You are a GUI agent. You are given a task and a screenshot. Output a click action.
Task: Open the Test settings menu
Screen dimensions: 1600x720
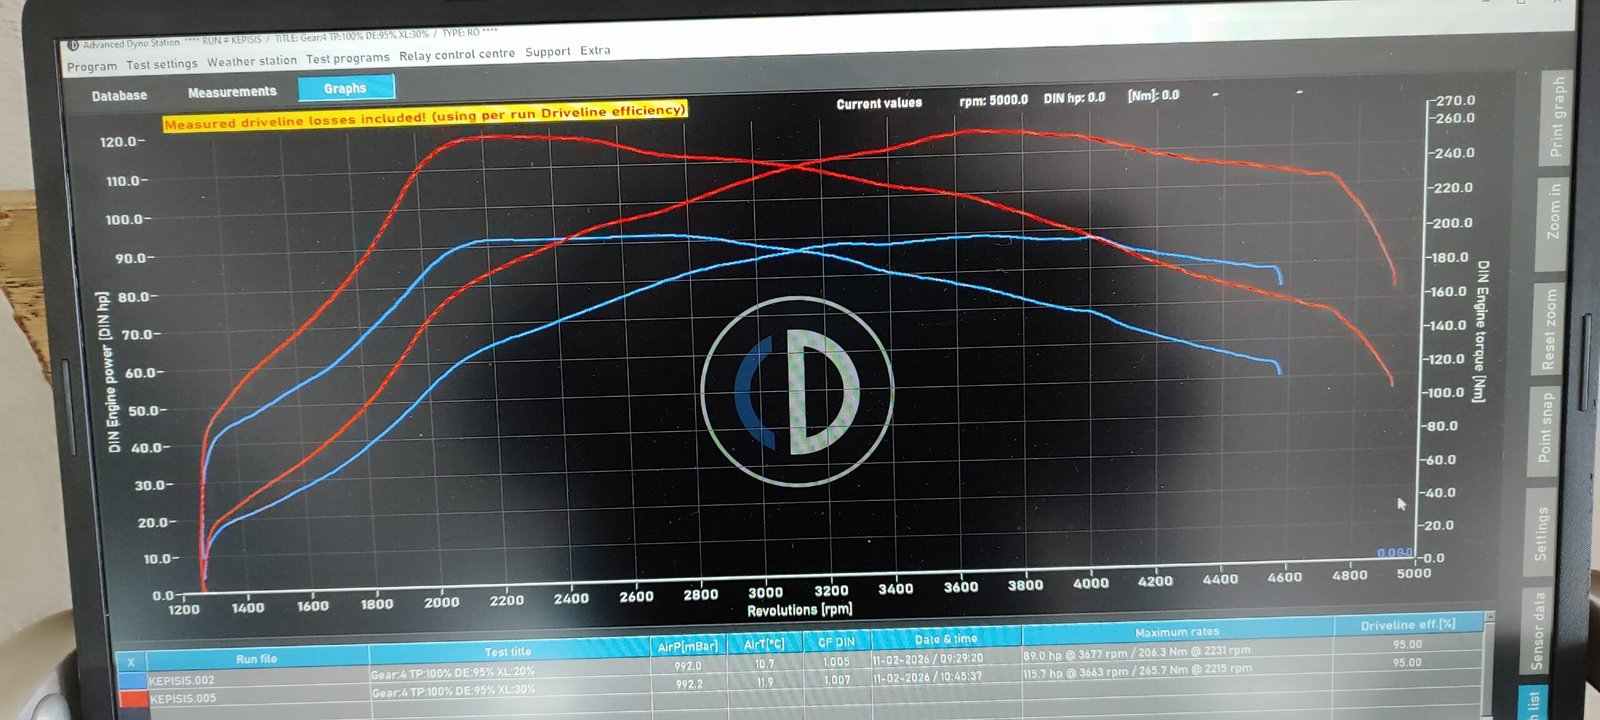click(161, 65)
